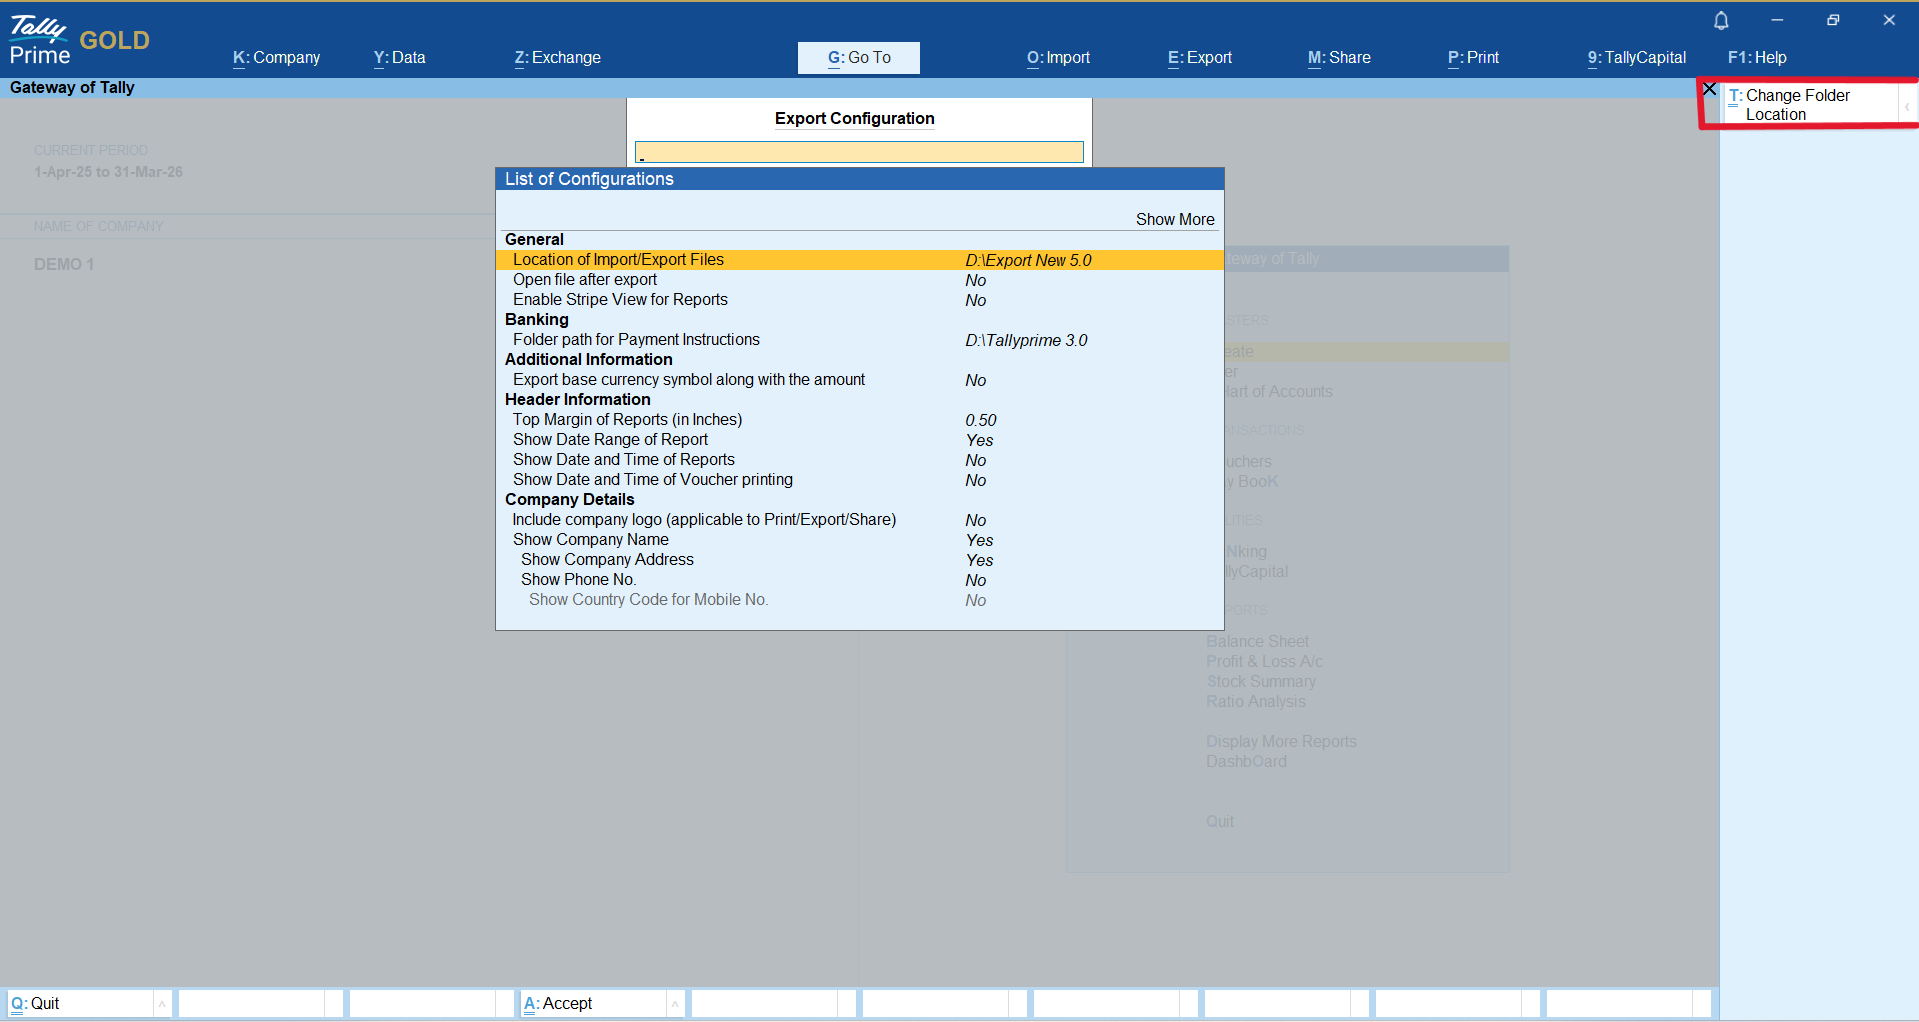Click the notification bell icon

1721,21
